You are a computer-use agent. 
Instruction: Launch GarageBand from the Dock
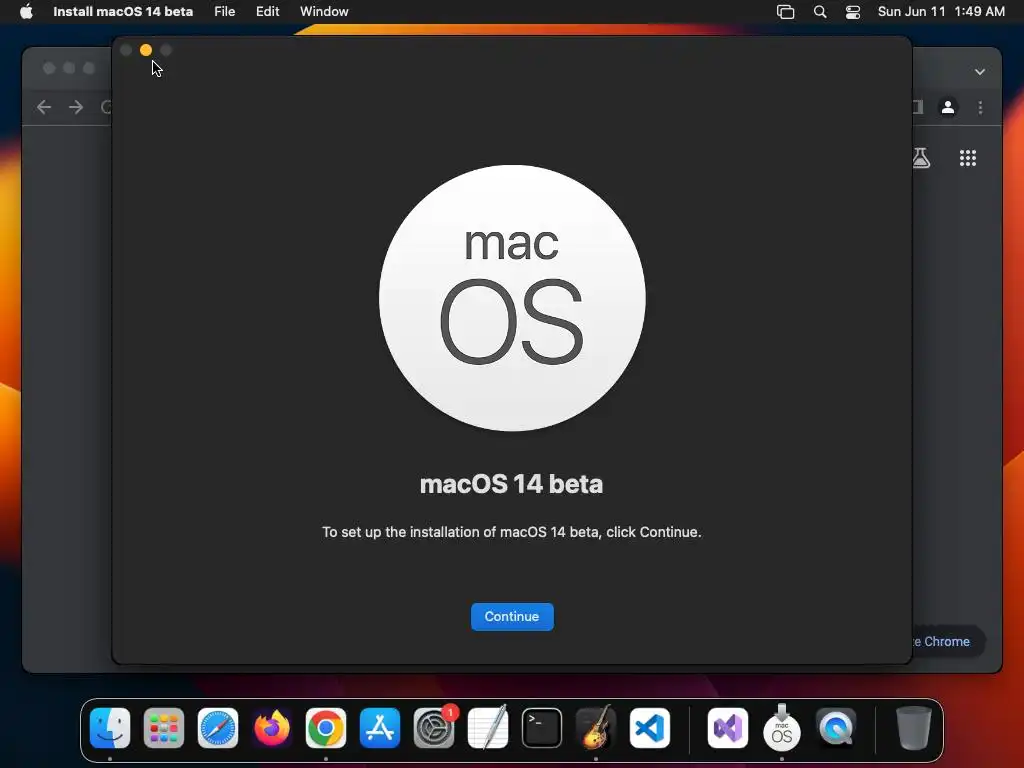596,728
